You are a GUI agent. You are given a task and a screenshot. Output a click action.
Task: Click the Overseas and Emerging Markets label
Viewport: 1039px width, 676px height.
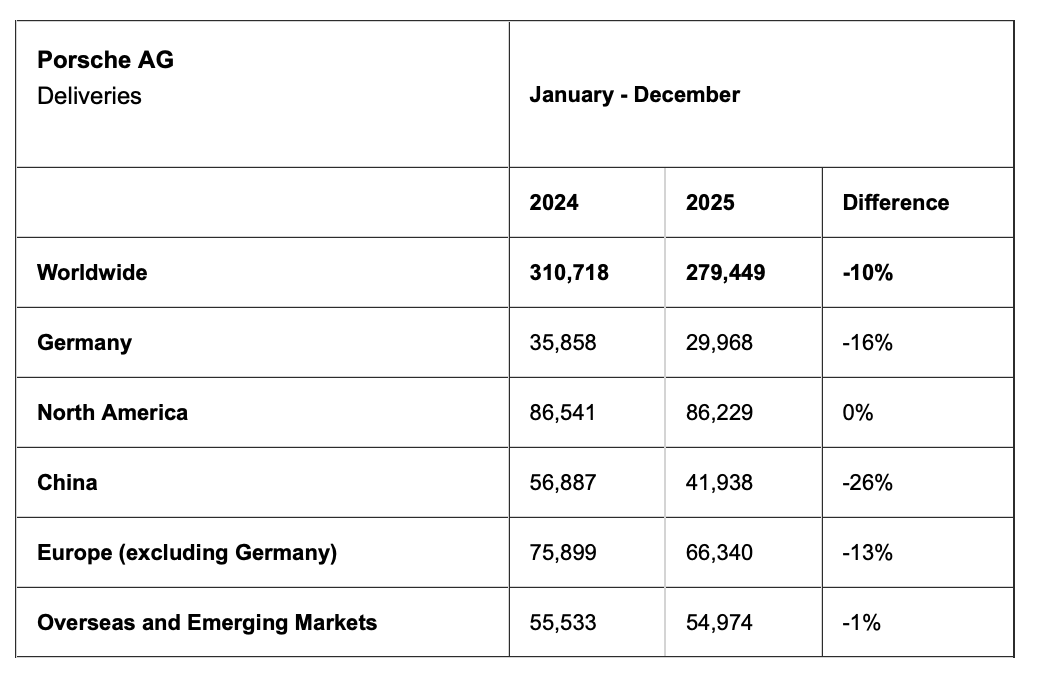click(x=207, y=623)
